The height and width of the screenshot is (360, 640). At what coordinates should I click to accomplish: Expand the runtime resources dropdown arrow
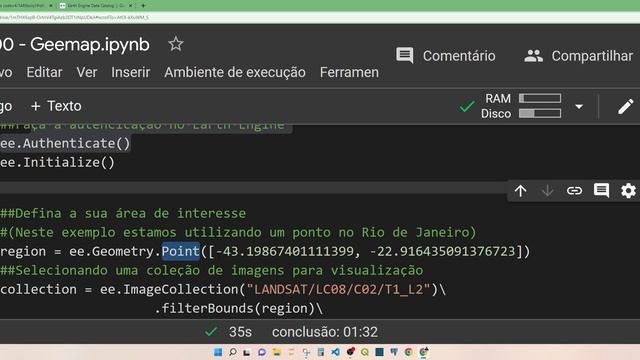[579, 107]
